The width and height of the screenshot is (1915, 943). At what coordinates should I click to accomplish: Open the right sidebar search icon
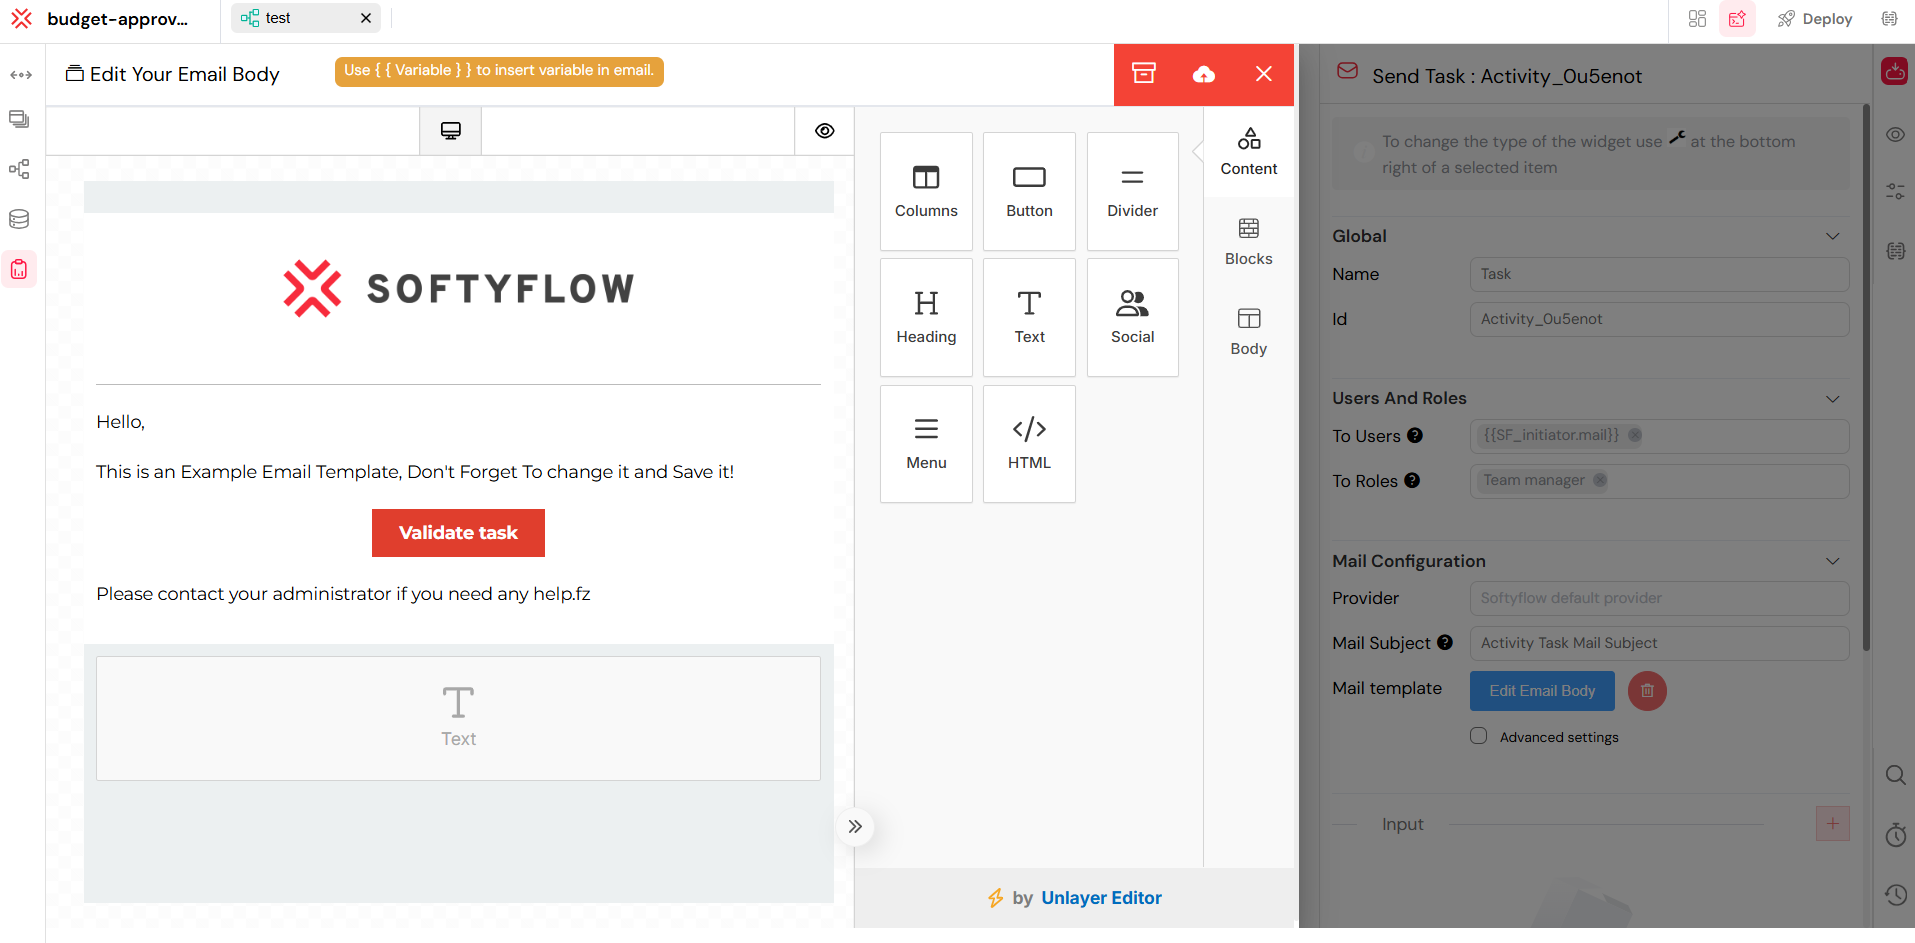click(1895, 775)
